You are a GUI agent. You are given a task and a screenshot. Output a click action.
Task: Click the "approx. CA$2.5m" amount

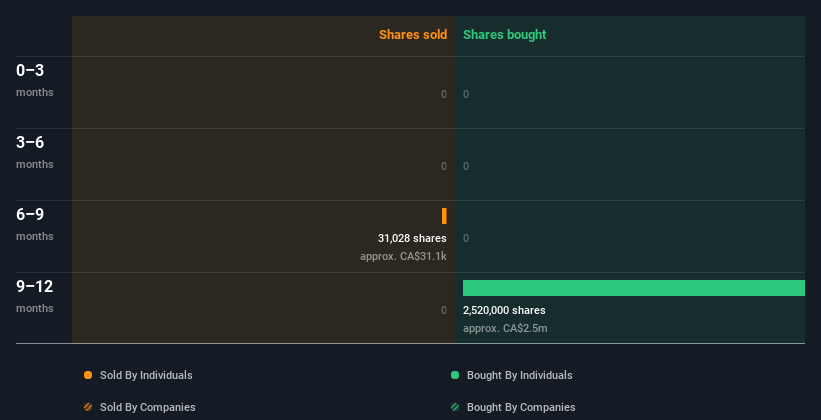pyautogui.click(x=505, y=328)
